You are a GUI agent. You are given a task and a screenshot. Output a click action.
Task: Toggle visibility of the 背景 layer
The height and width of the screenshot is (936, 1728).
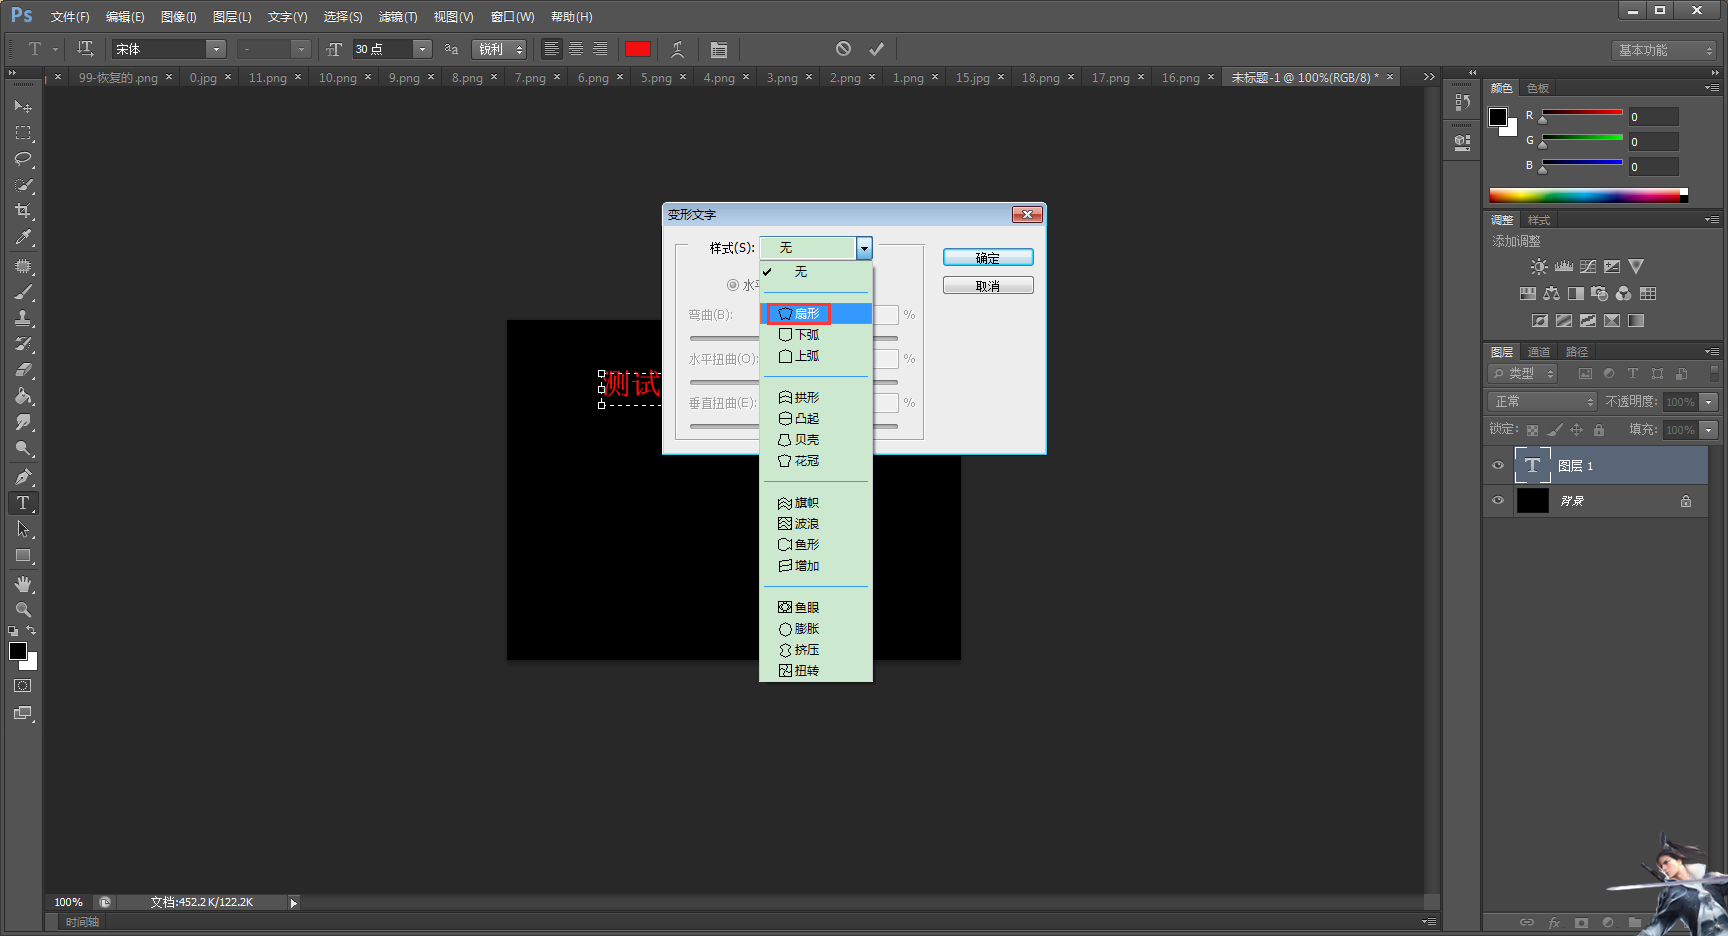pyautogui.click(x=1498, y=501)
